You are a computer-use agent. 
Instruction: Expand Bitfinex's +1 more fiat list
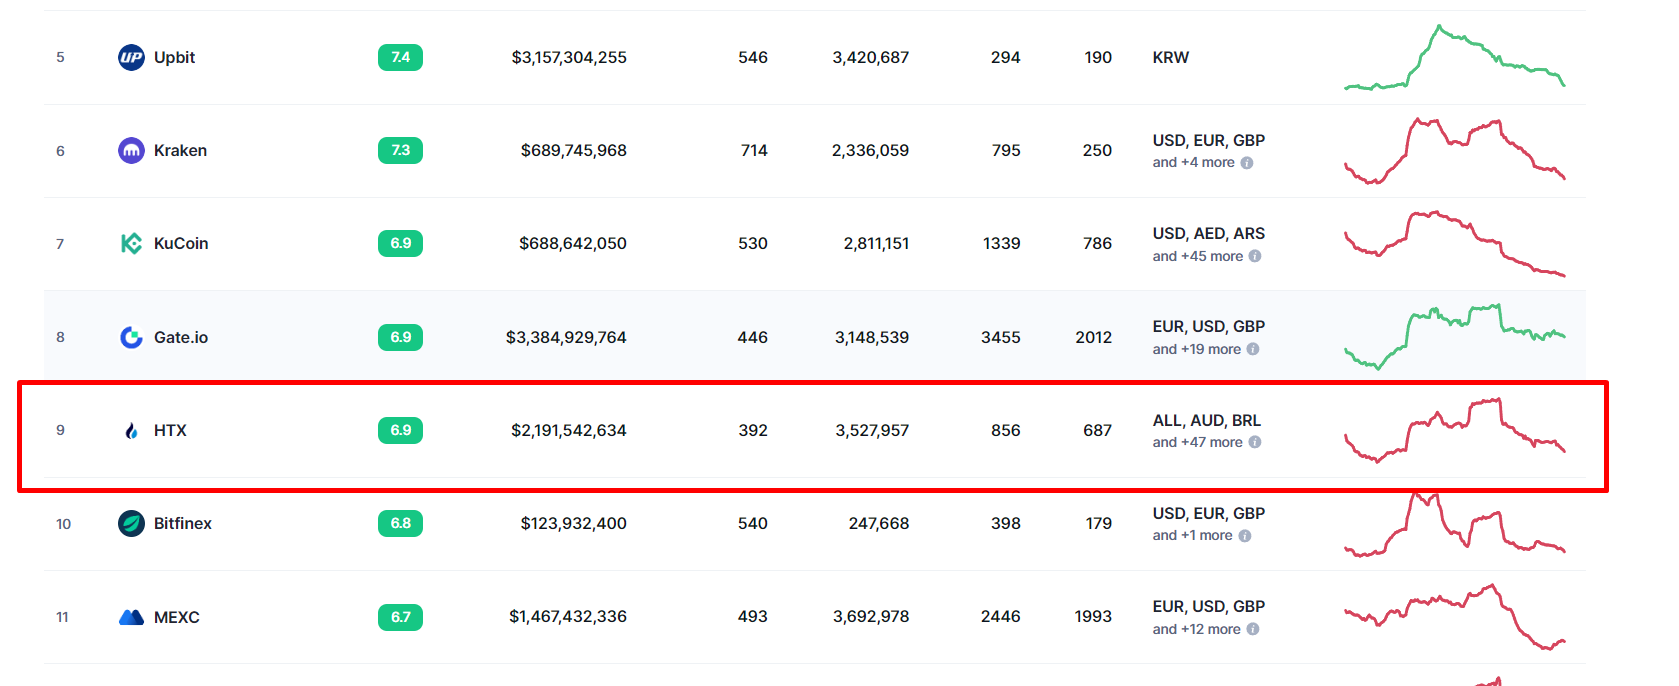click(1192, 535)
